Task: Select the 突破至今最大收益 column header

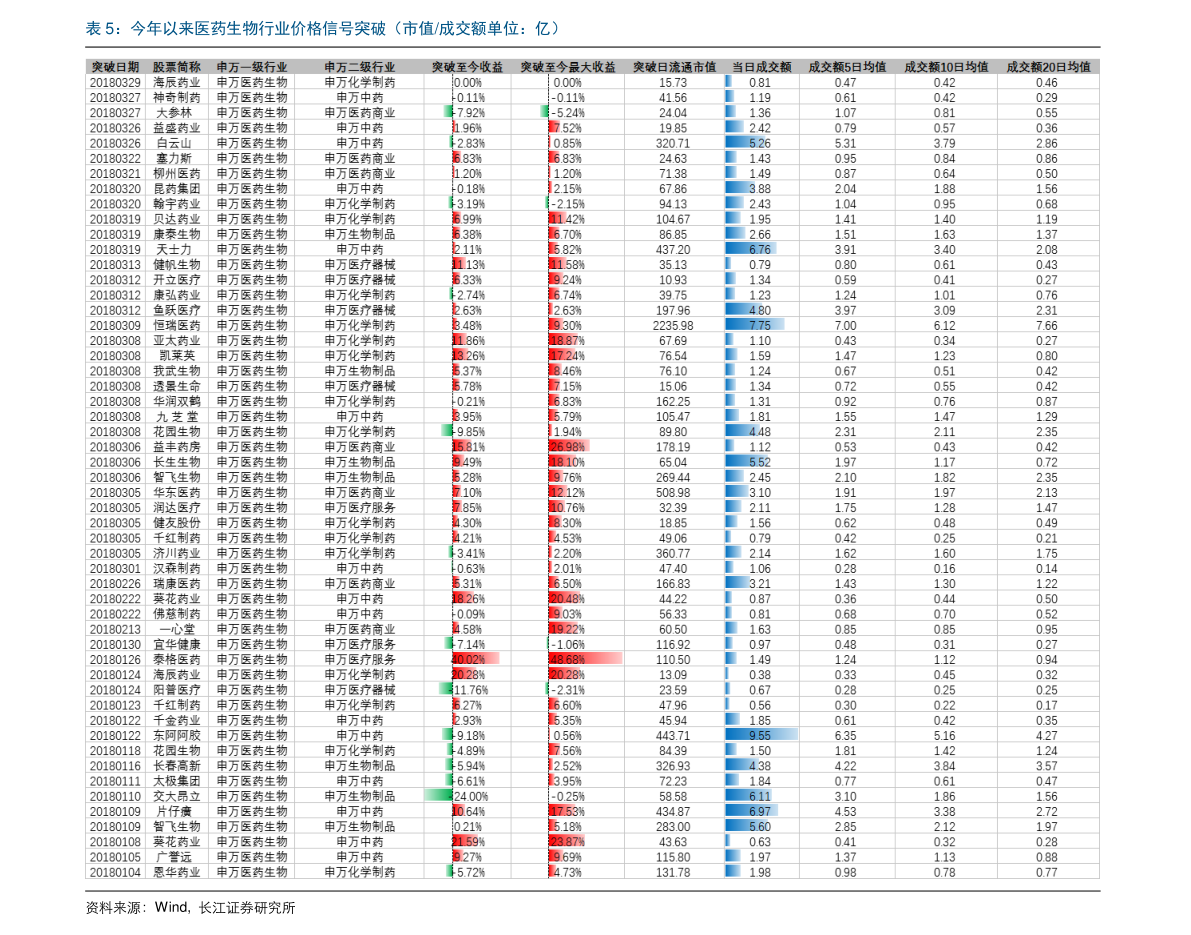Action: point(568,67)
